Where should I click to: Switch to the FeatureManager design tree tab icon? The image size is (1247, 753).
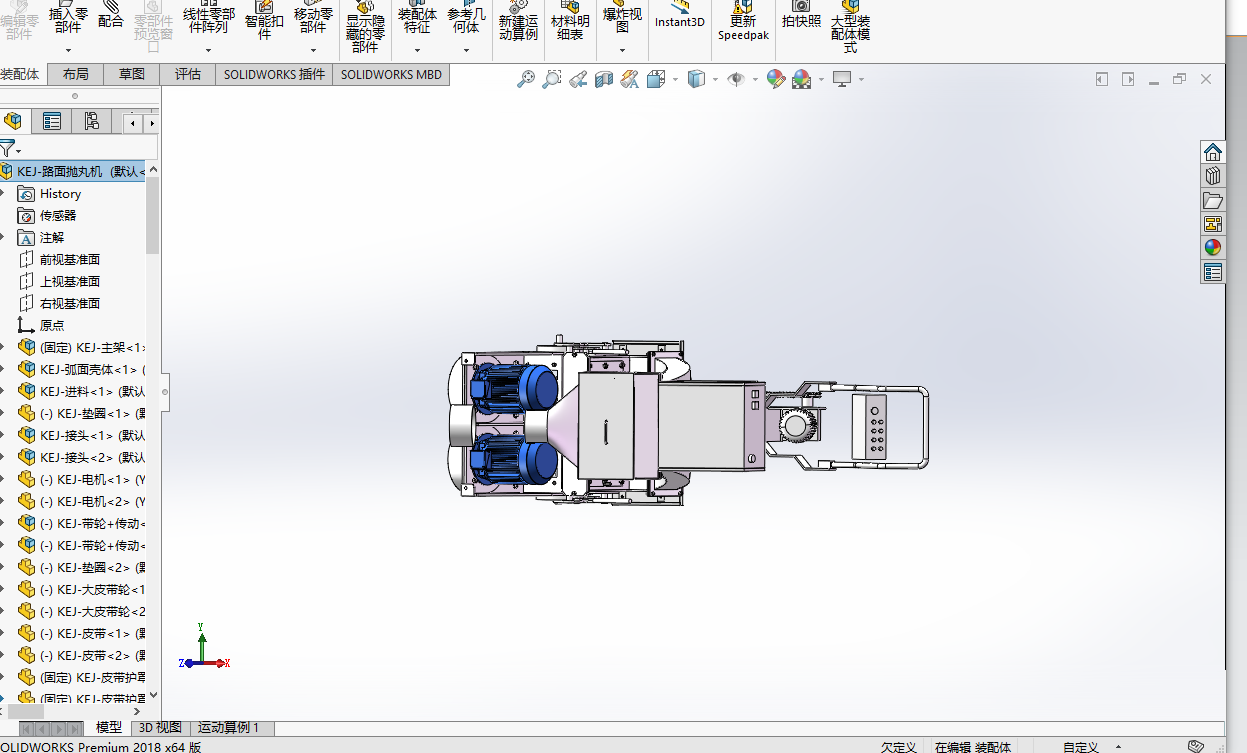coord(13,122)
